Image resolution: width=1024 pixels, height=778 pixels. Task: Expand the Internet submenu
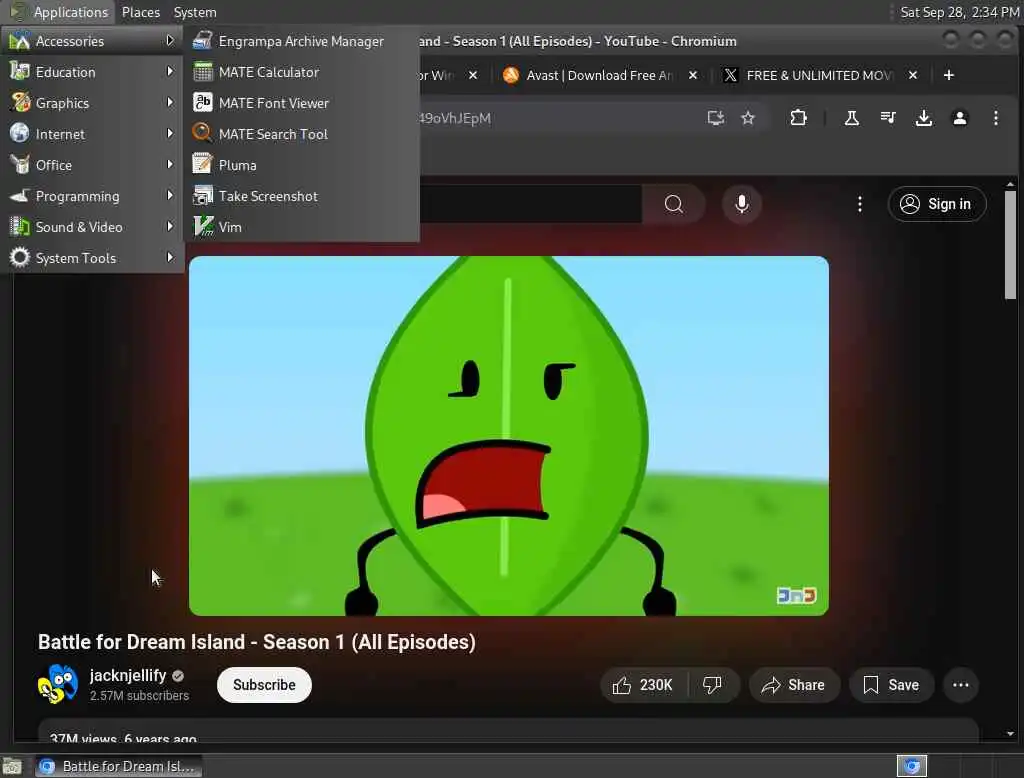click(92, 134)
